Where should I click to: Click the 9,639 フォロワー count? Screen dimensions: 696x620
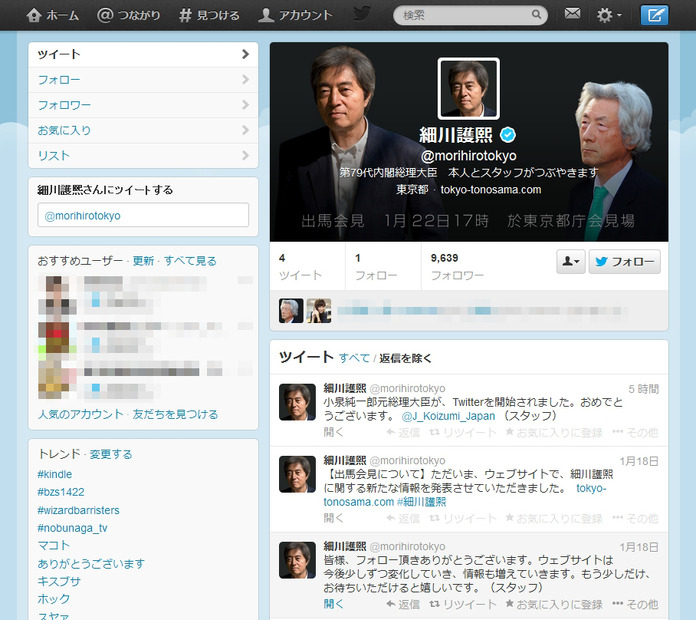click(x=458, y=266)
